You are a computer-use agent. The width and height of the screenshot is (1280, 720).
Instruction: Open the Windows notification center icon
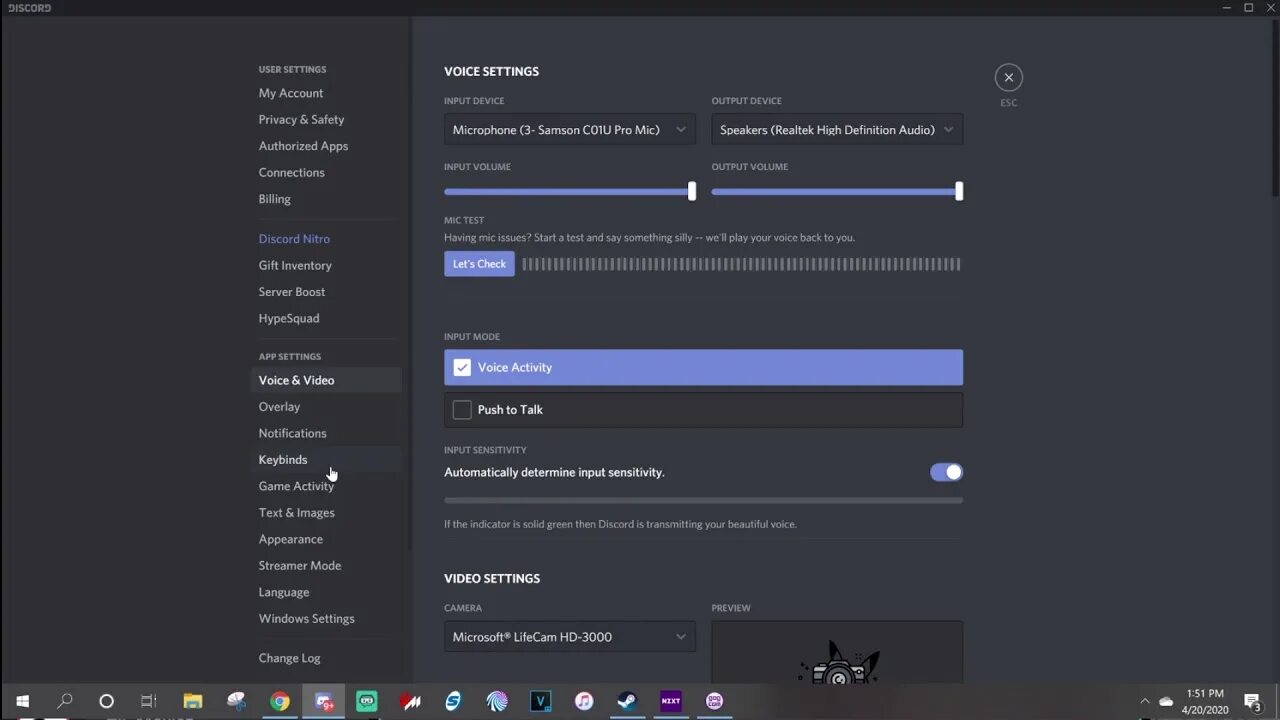(x=1252, y=701)
